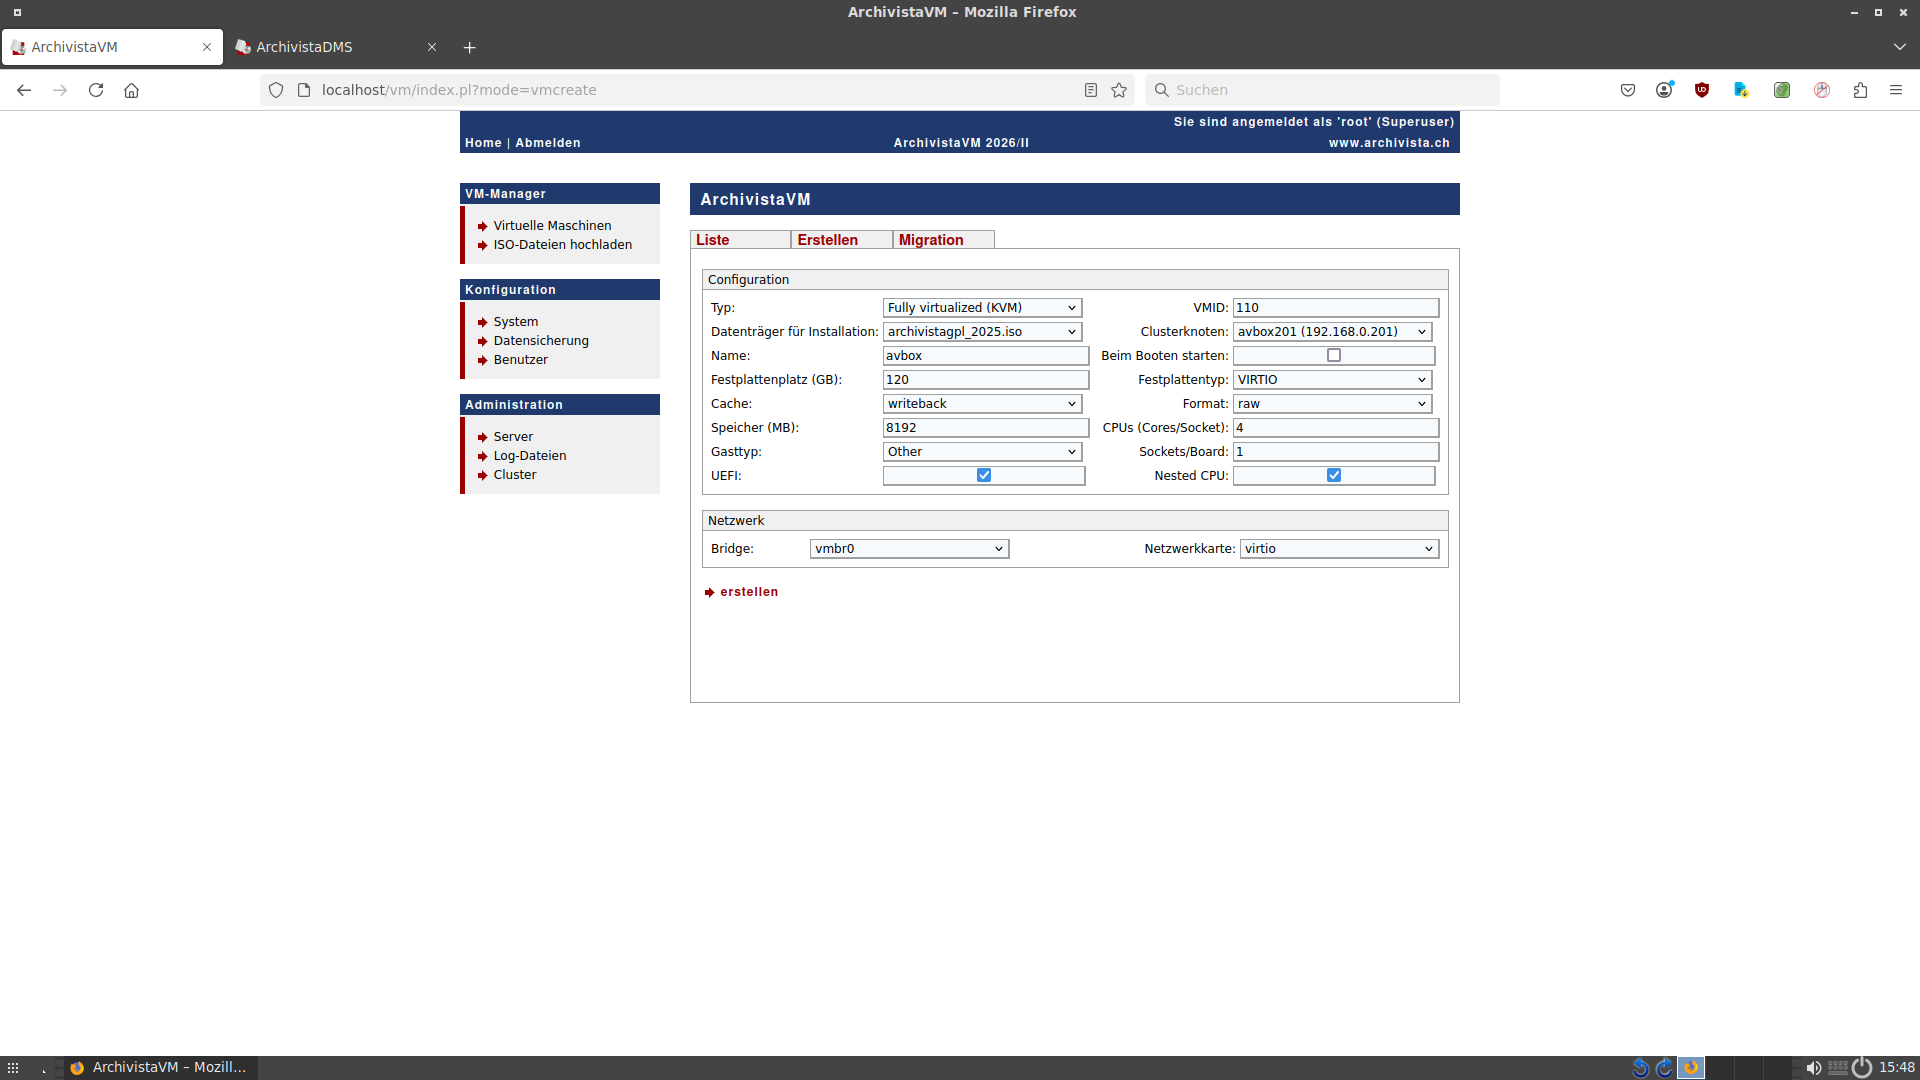This screenshot has height=1080, width=1920.
Task: Click the Speicher (MB) input field
Action: (985, 428)
